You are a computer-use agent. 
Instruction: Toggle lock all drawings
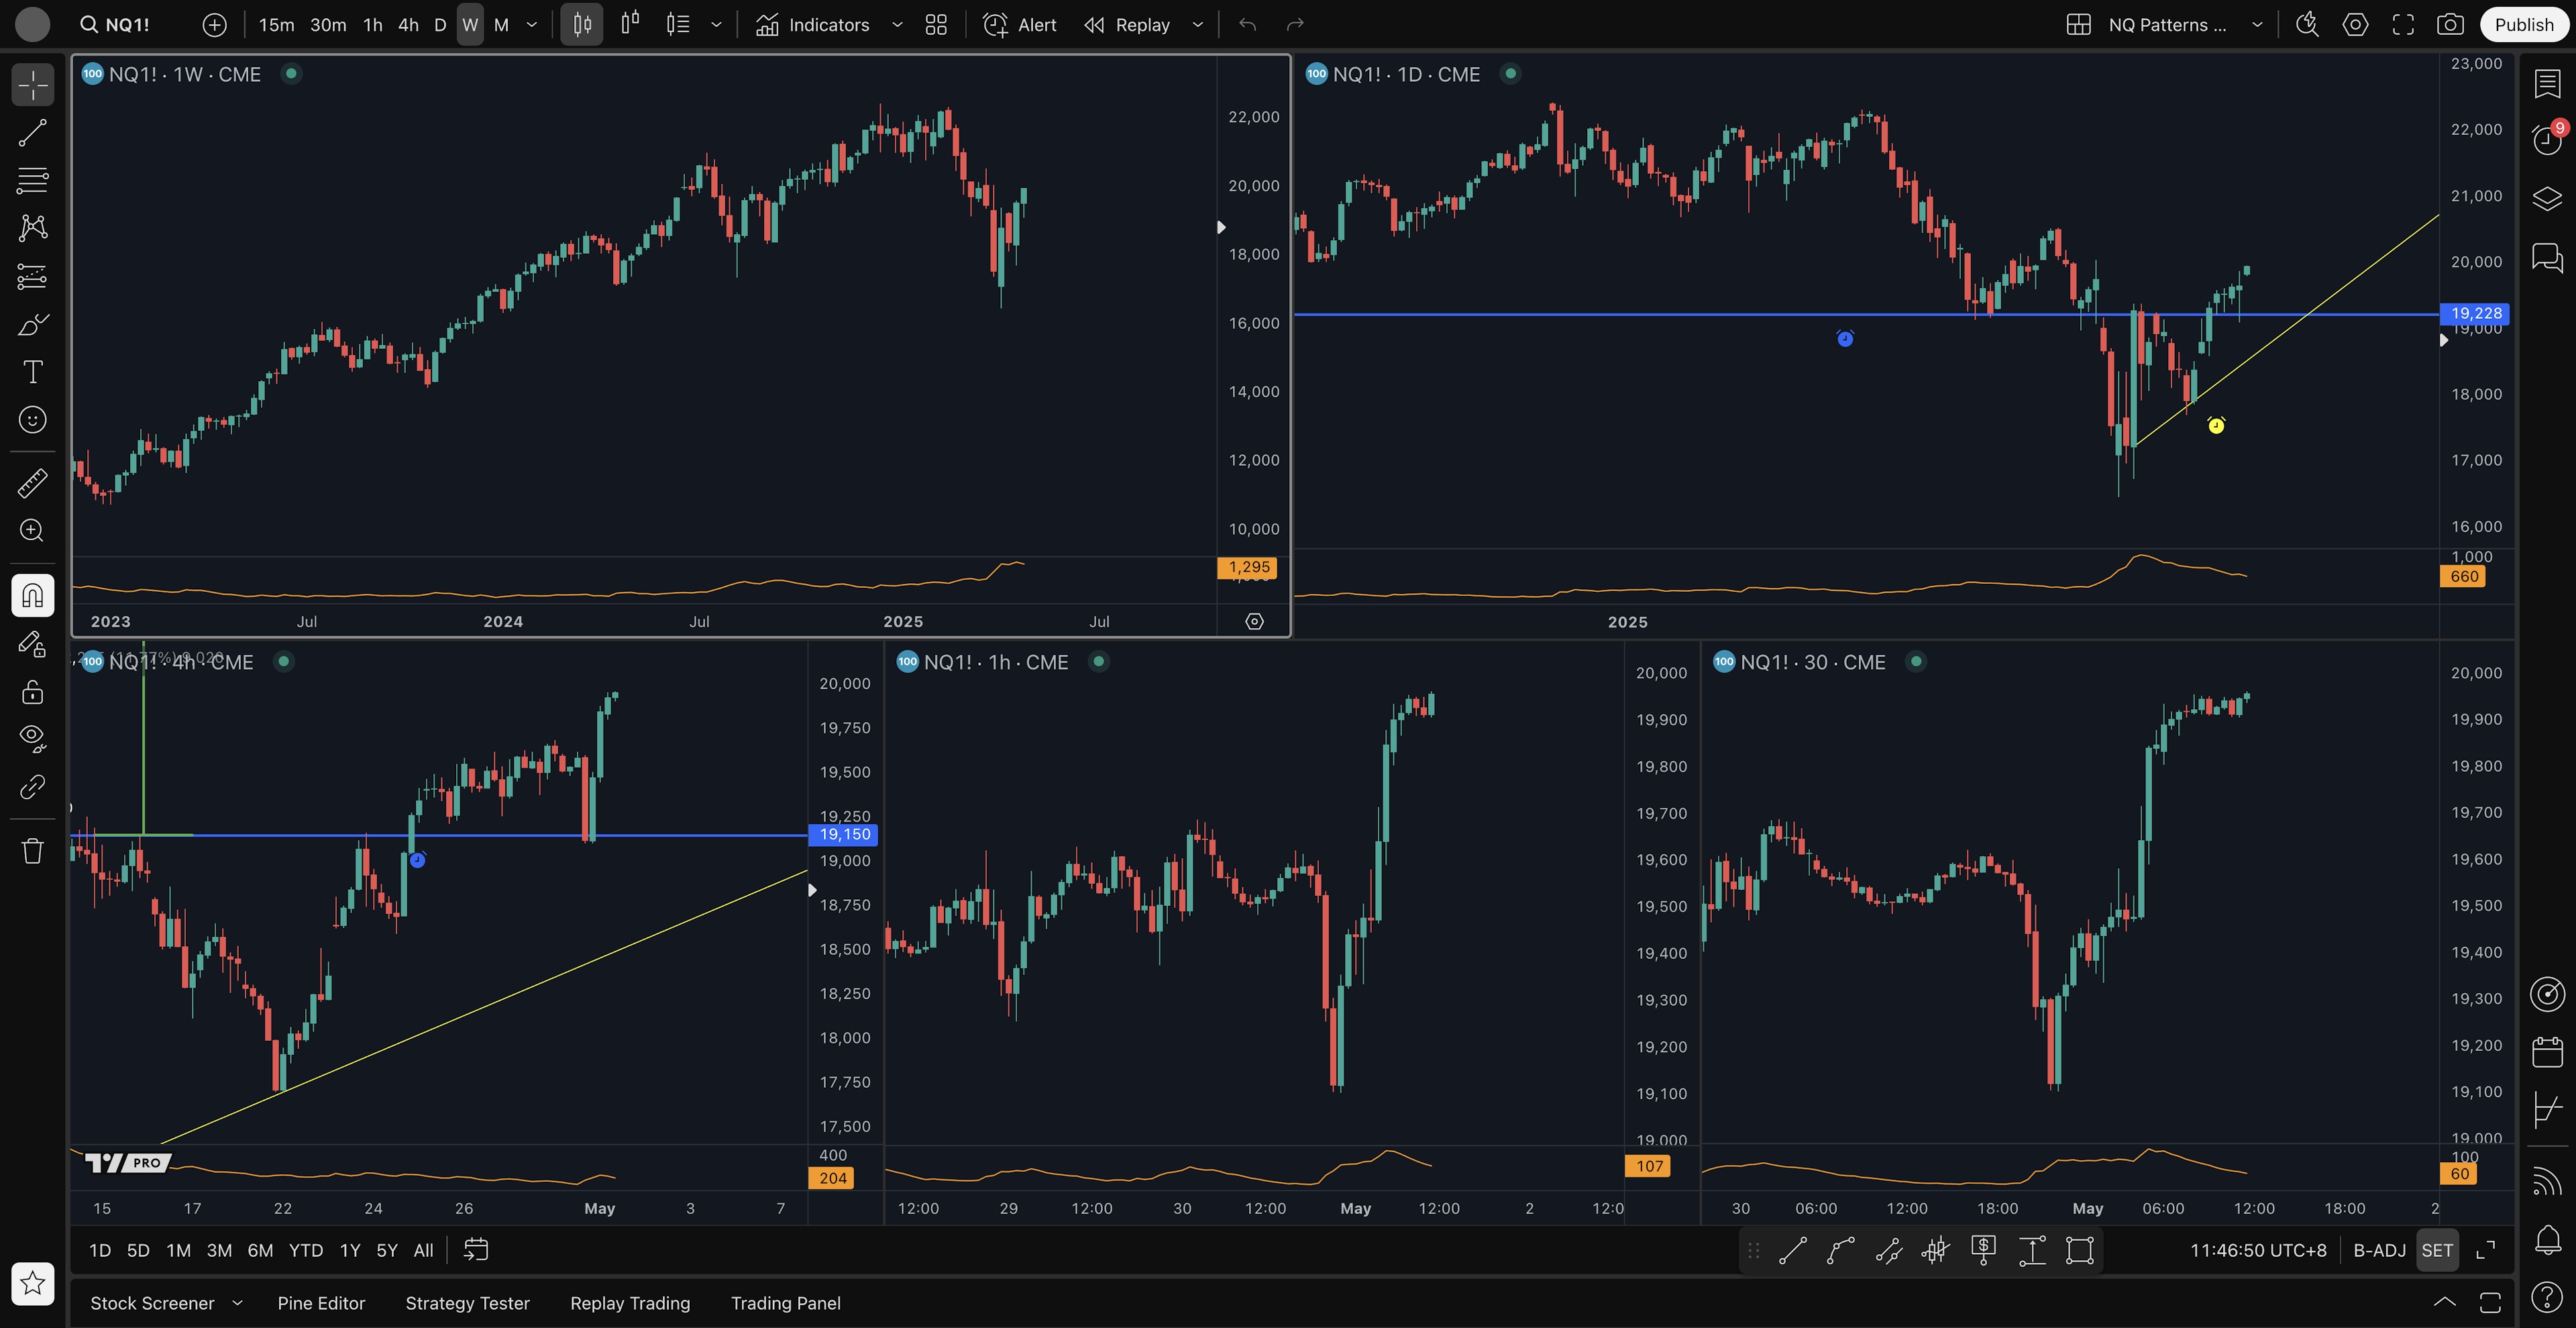coord(32,692)
